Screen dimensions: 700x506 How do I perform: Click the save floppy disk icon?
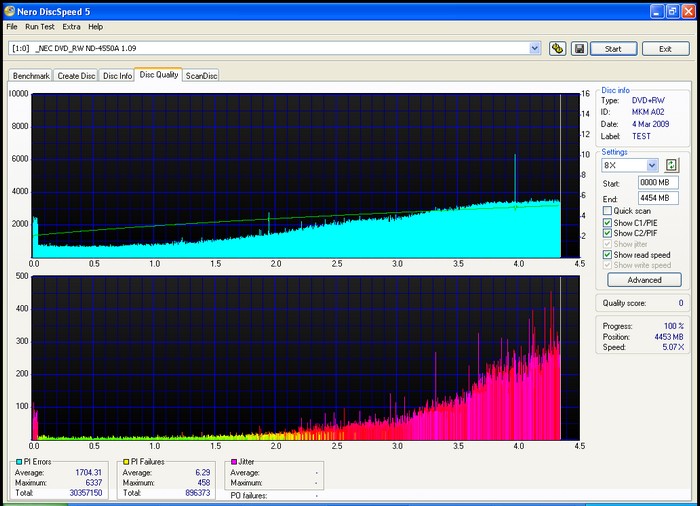point(577,48)
